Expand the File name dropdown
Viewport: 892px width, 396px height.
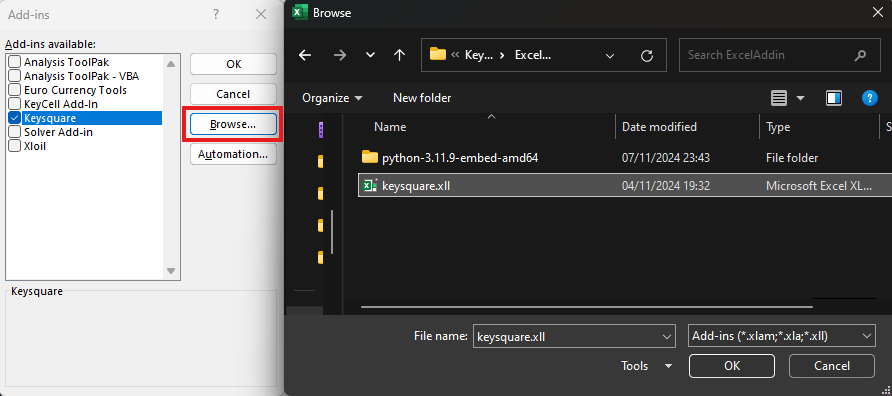pos(668,336)
